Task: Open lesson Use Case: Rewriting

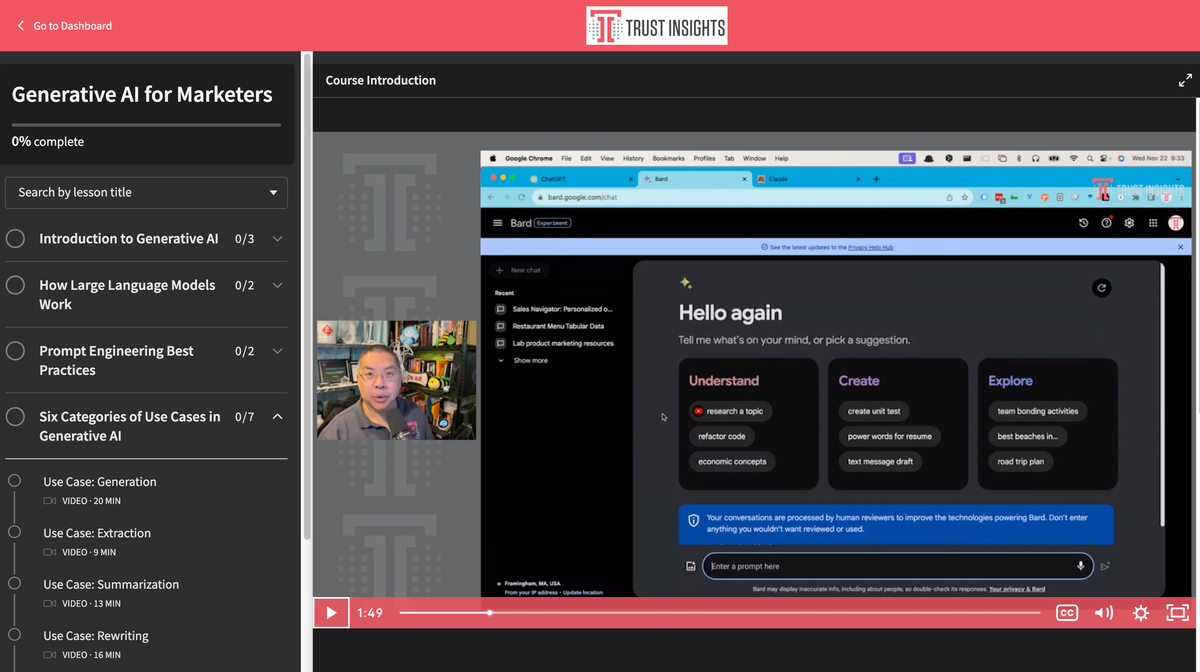Action: coord(96,635)
